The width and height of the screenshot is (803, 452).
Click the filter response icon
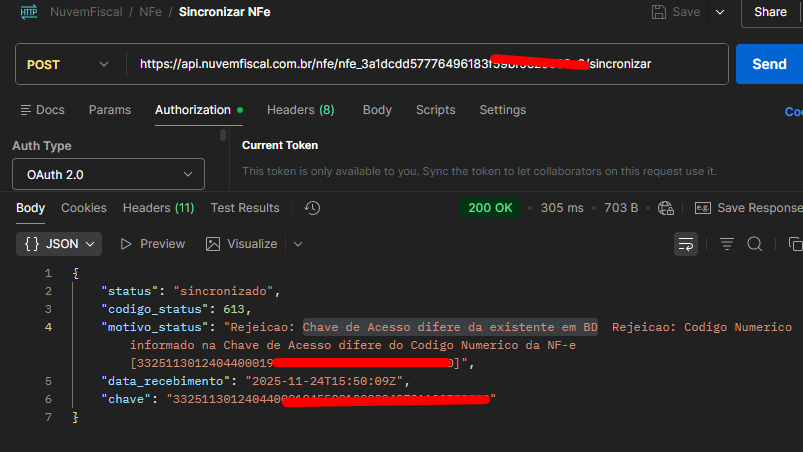[727, 244]
